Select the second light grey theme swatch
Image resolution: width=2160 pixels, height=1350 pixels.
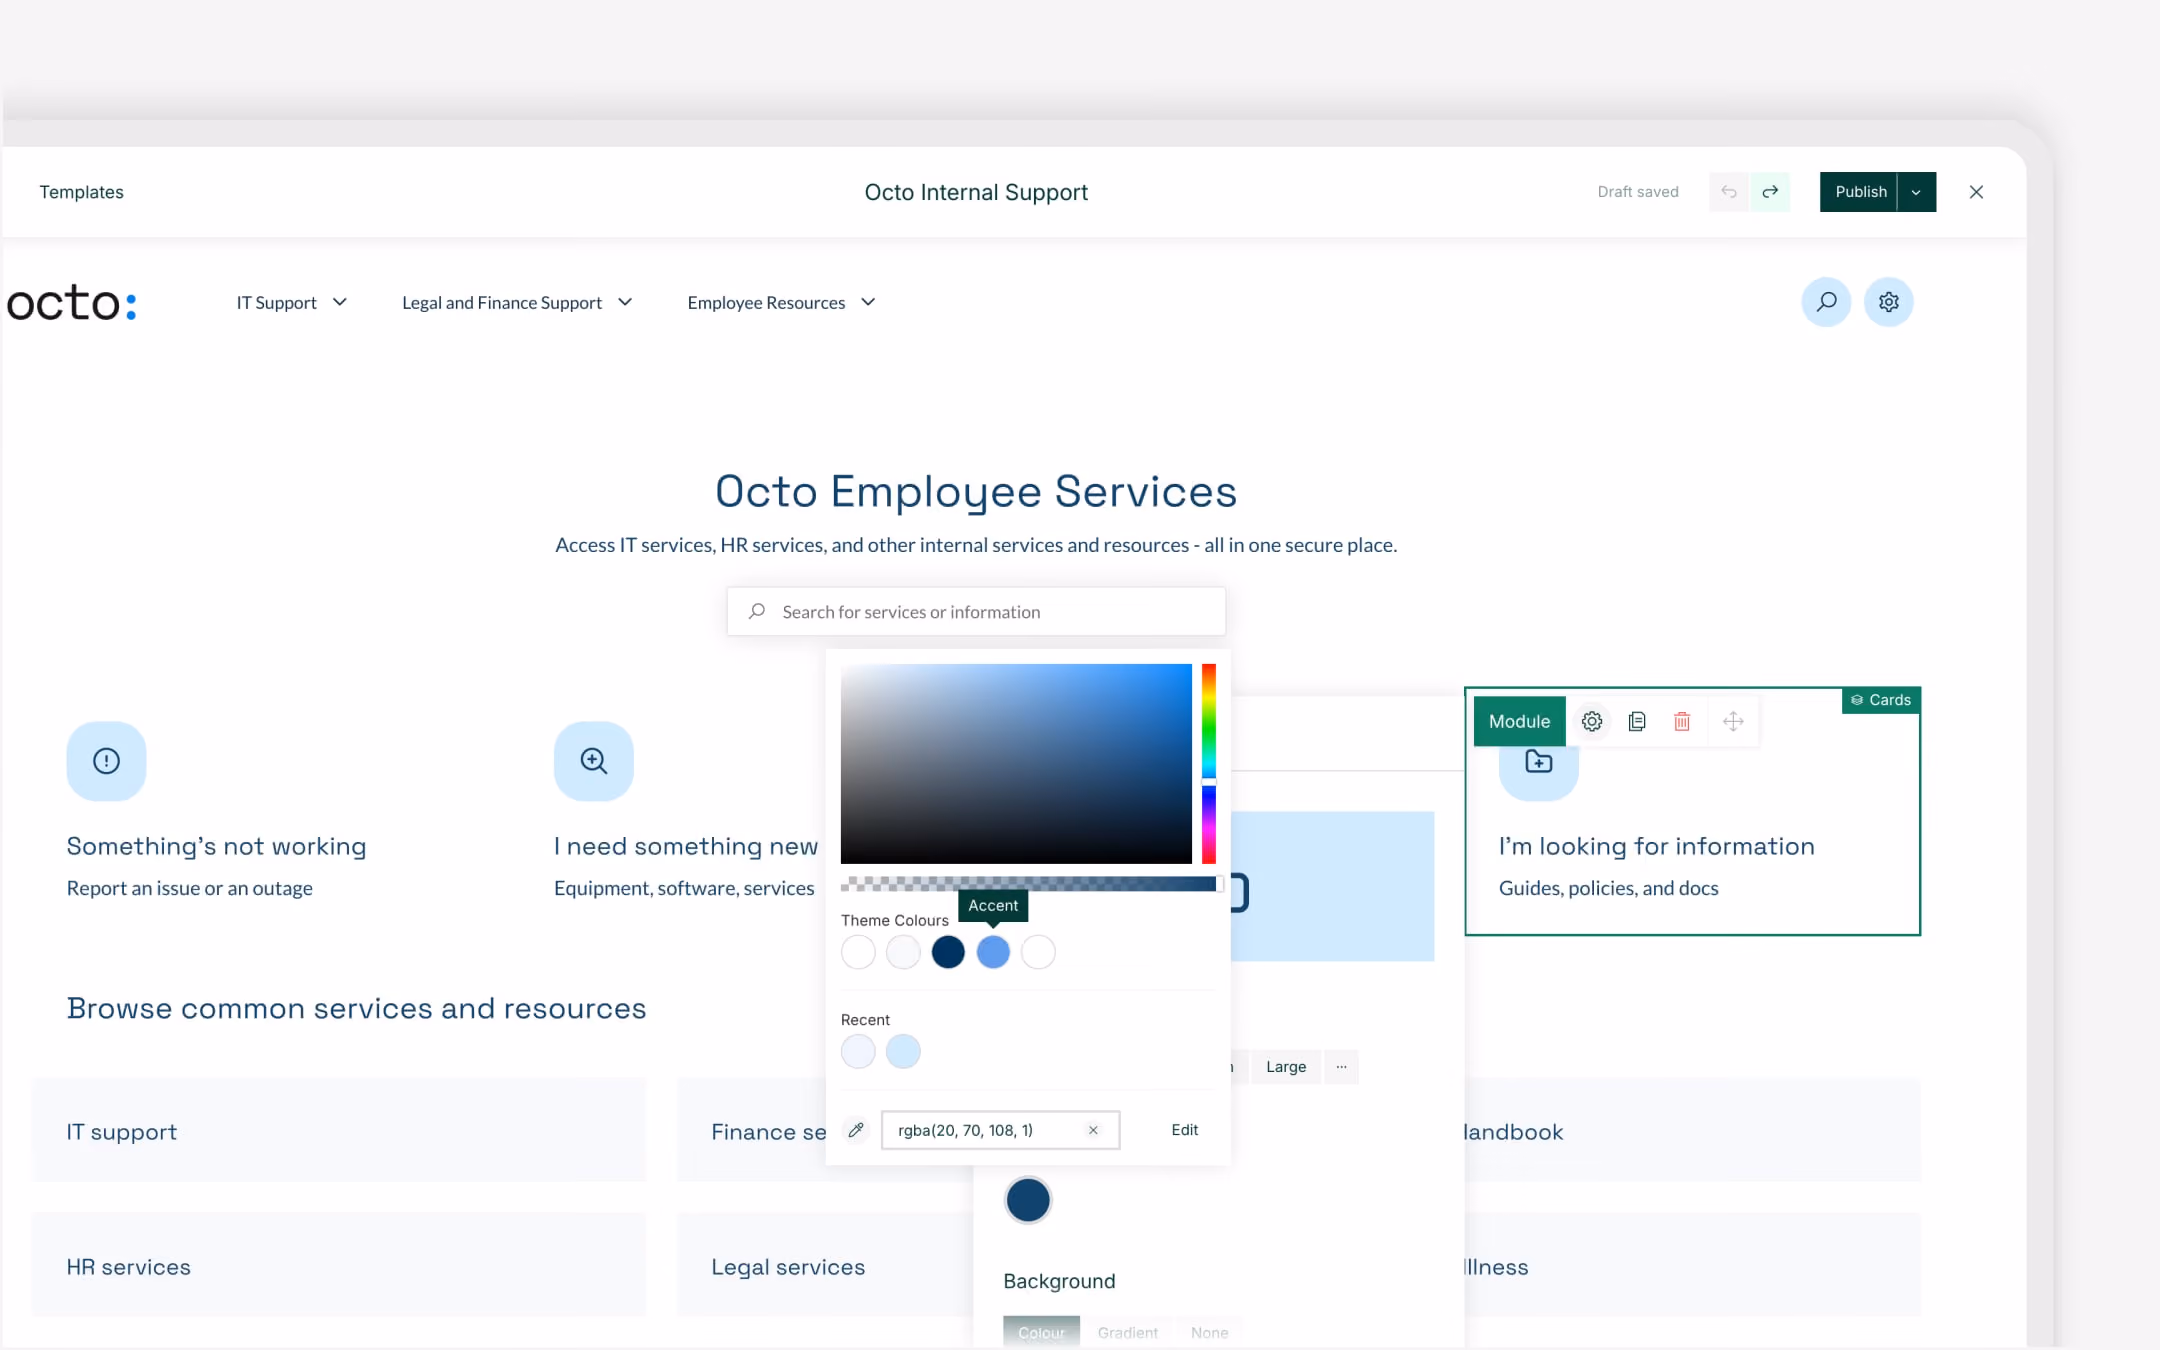point(903,952)
